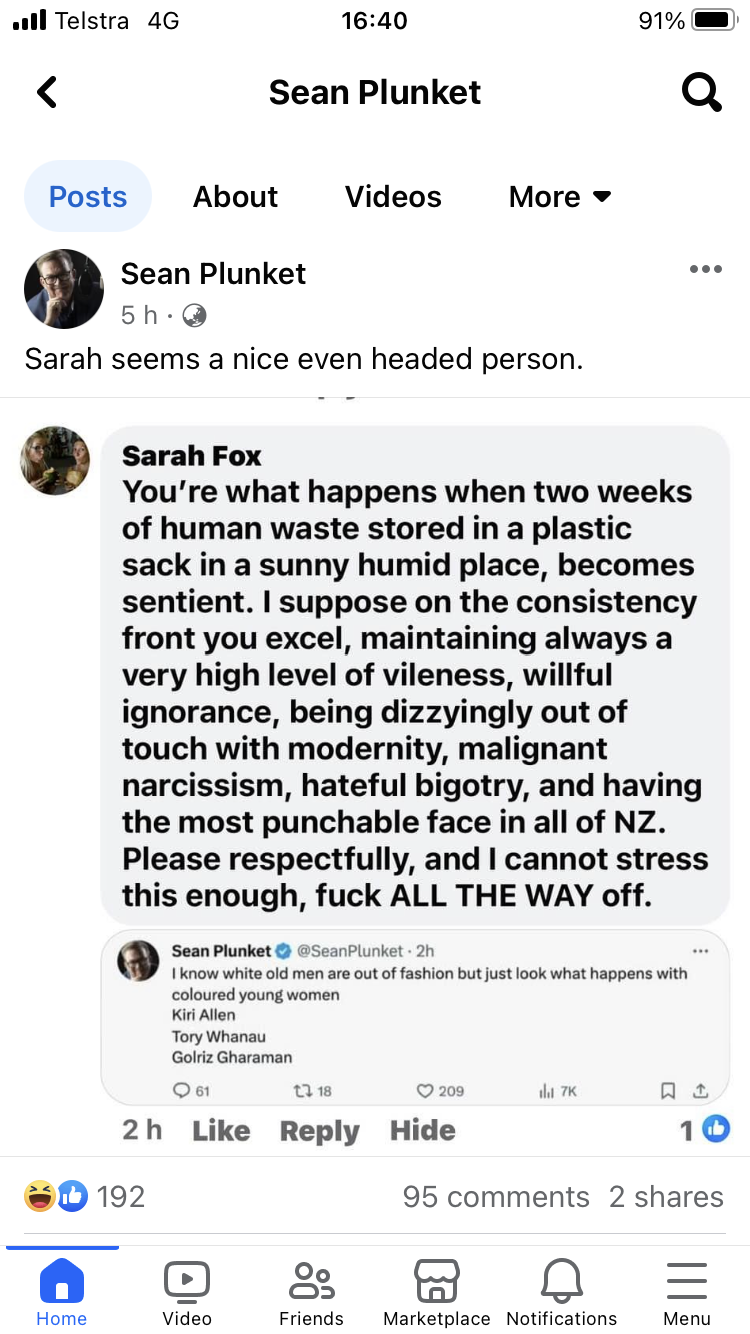Open the Marketplace storefront icon

[x=437, y=1280]
